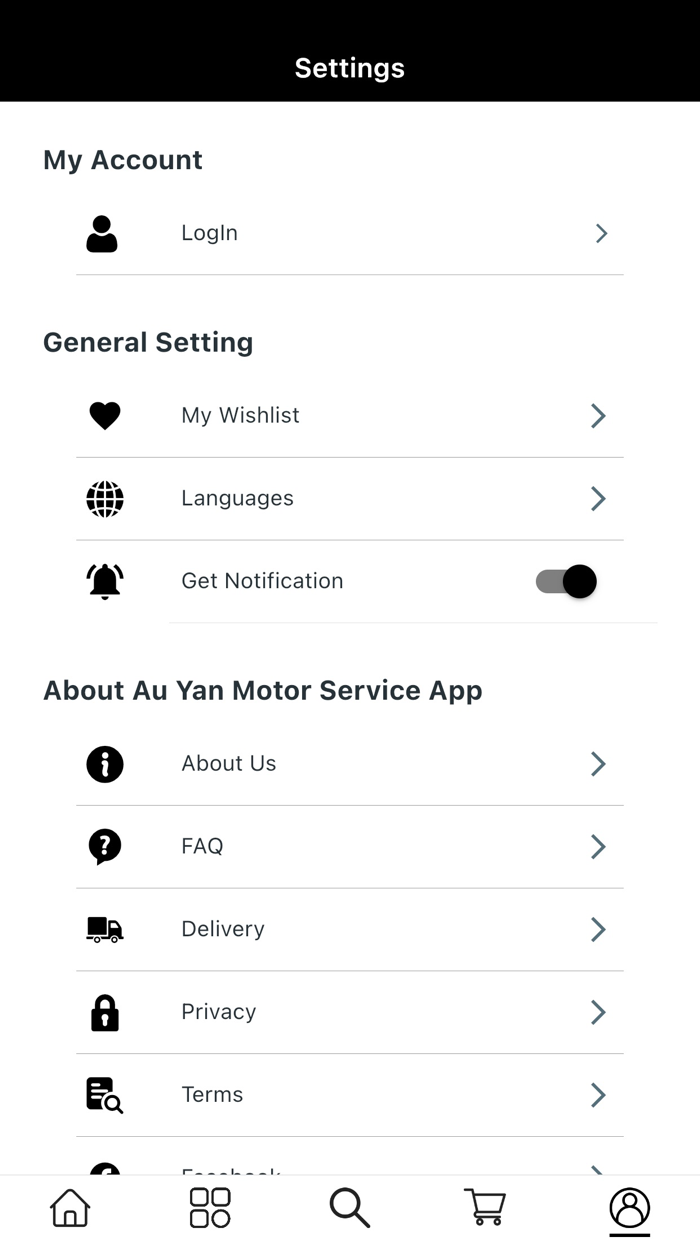
Task: Open the FAQ chevron arrow
Action: (x=597, y=846)
